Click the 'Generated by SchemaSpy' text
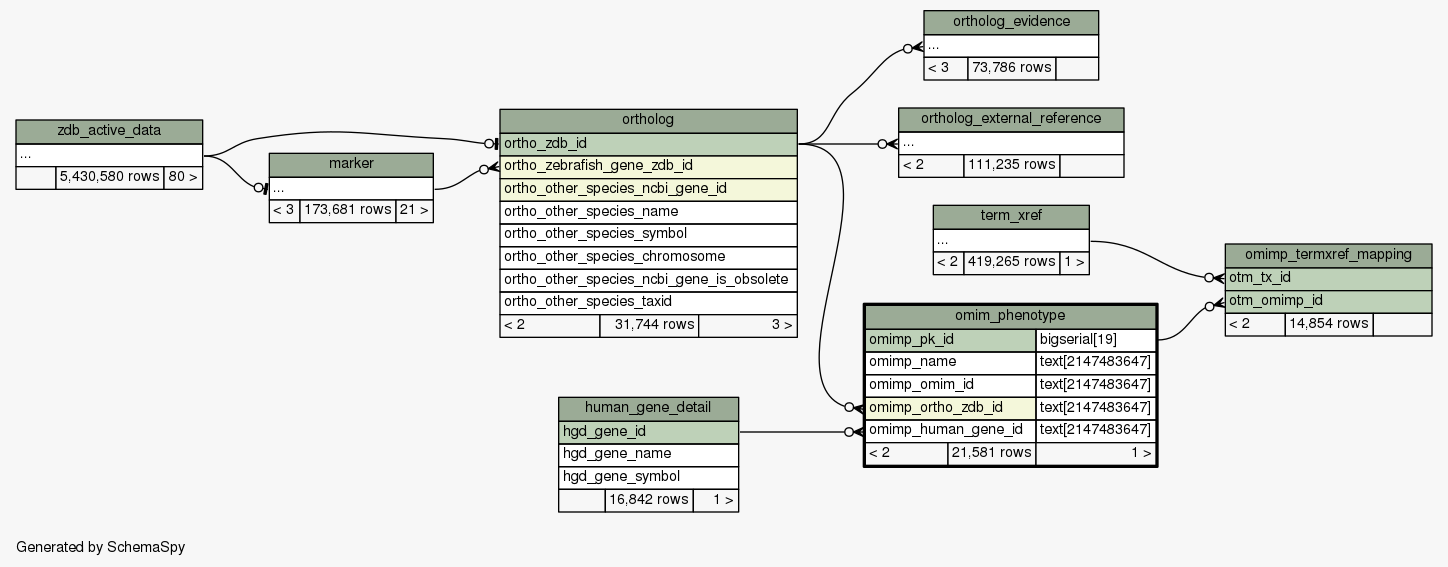Viewport: 1448px width, 567px height. [101, 547]
